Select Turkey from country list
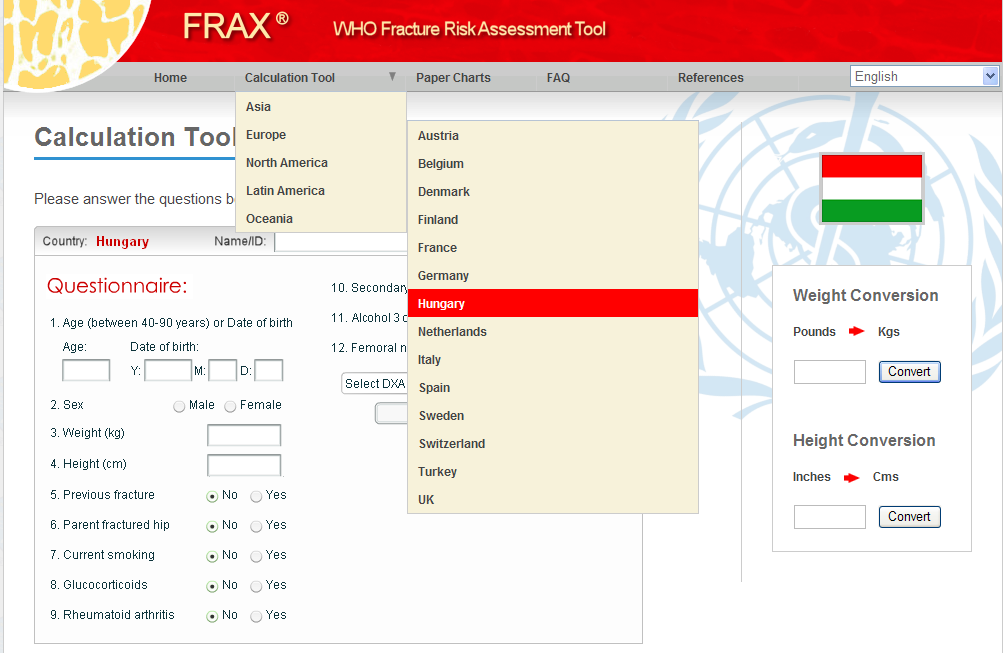This screenshot has width=1003, height=653. click(x=553, y=471)
